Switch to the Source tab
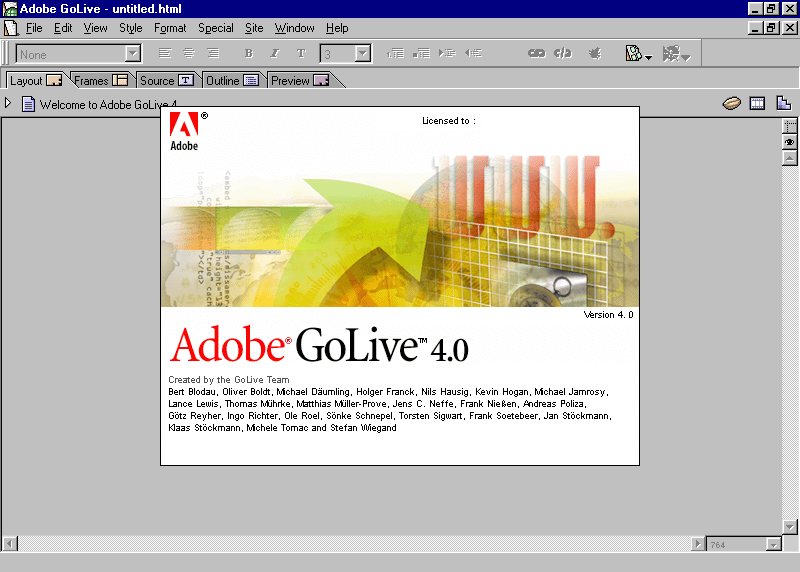 tap(167, 81)
